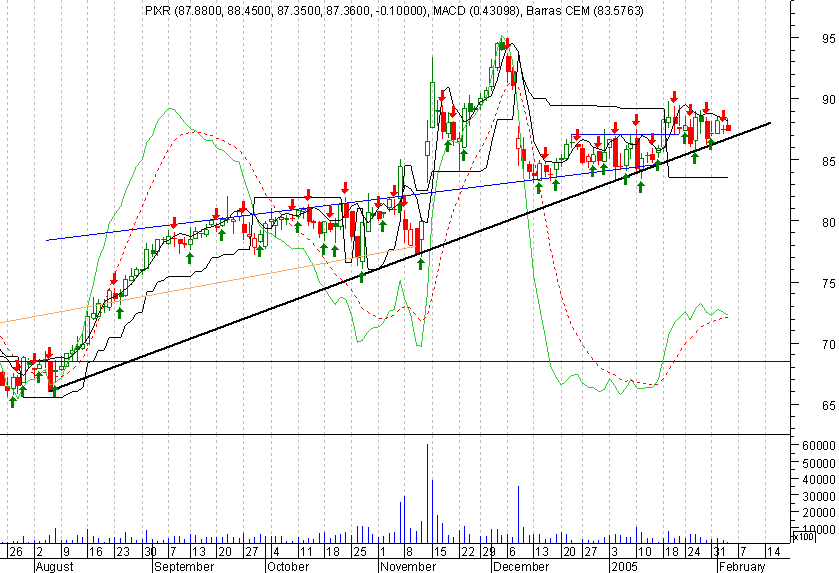Click the 75 price axis value
The height and width of the screenshot is (573, 839).
pyautogui.click(x=828, y=283)
